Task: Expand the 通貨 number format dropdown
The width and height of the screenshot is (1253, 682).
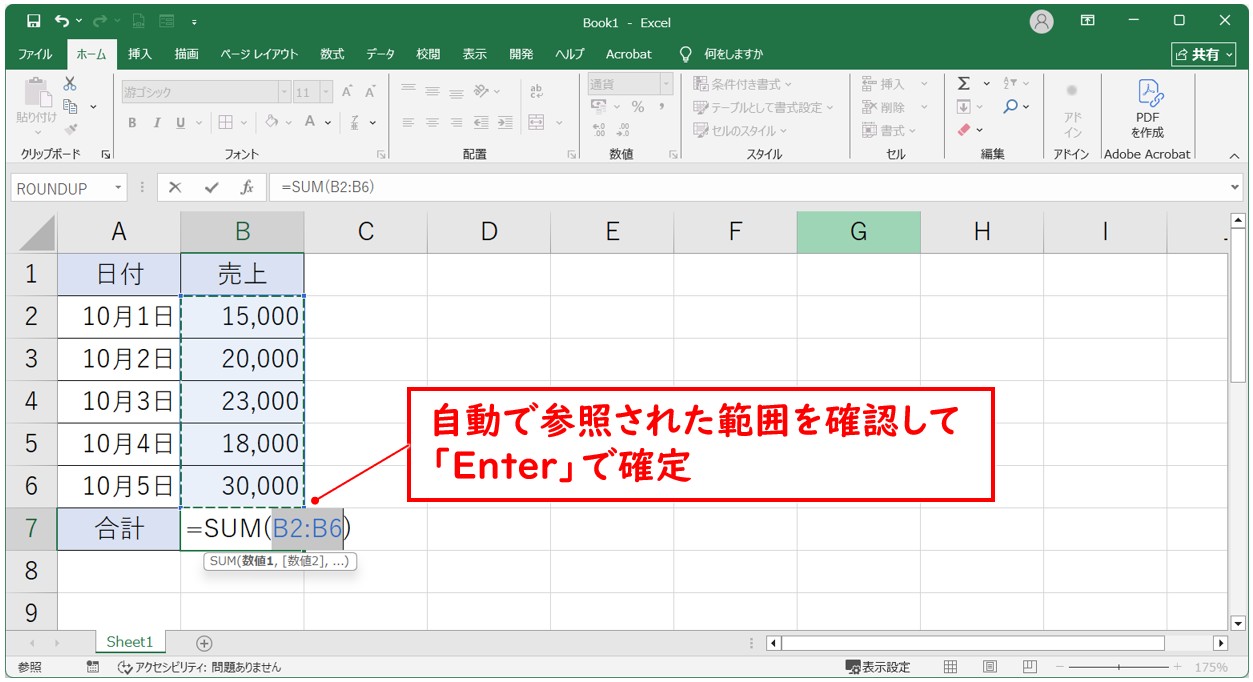Action: 667,82
